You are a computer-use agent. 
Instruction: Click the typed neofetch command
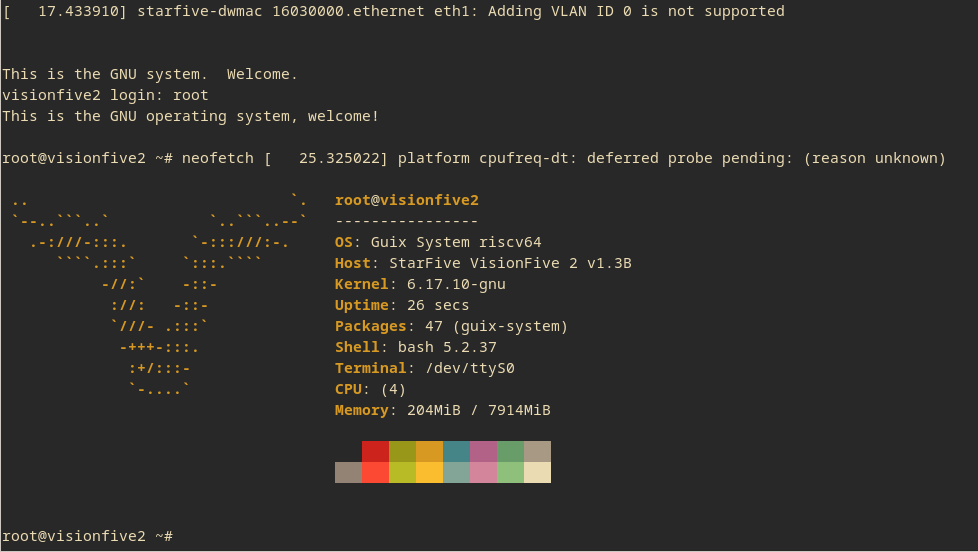(217, 158)
